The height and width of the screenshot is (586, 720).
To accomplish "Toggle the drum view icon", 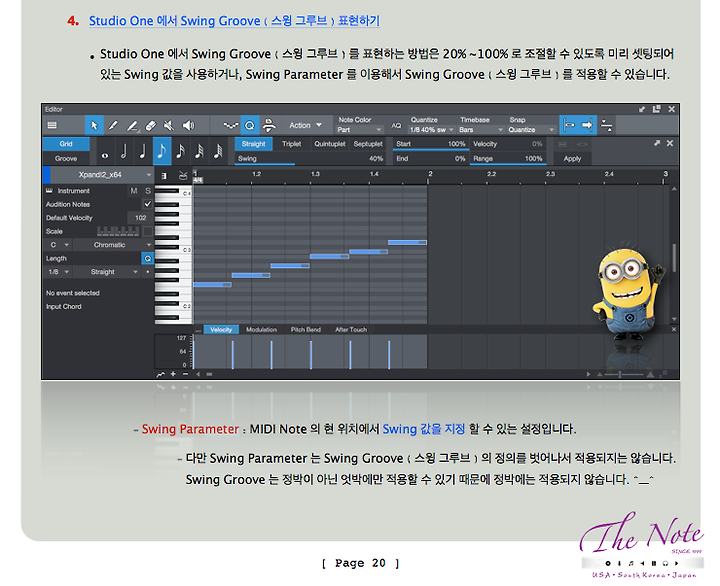I will click(183, 175).
